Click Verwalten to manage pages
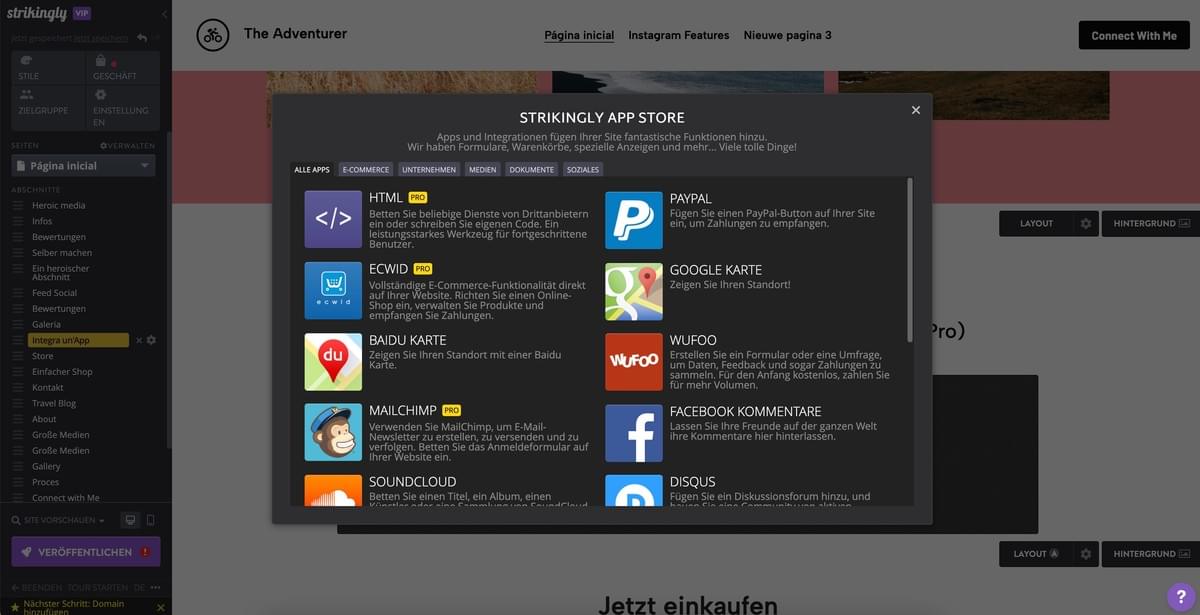This screenshot has height=615, width=1200. click(x=127, y=146)
